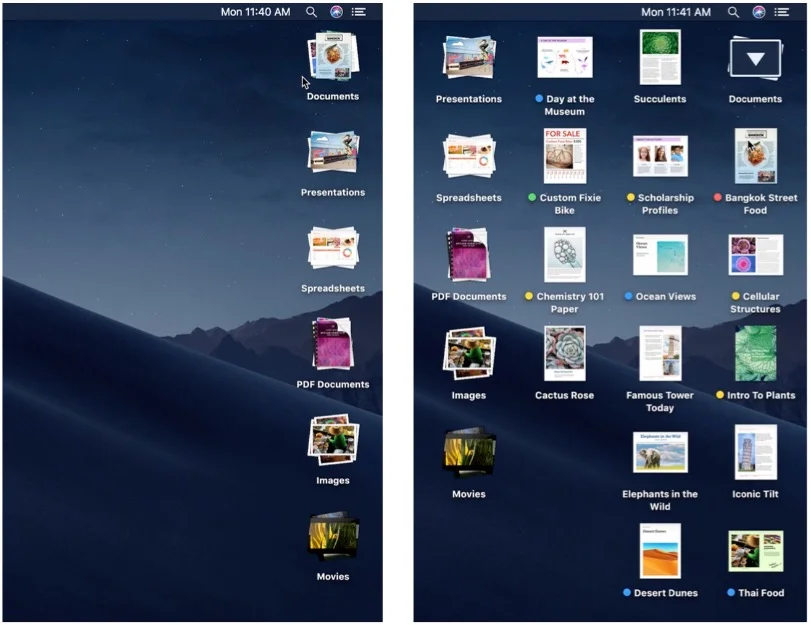
Task: Click Spotlight search icon in left menu bar
Action: click(x=311, y=12)
